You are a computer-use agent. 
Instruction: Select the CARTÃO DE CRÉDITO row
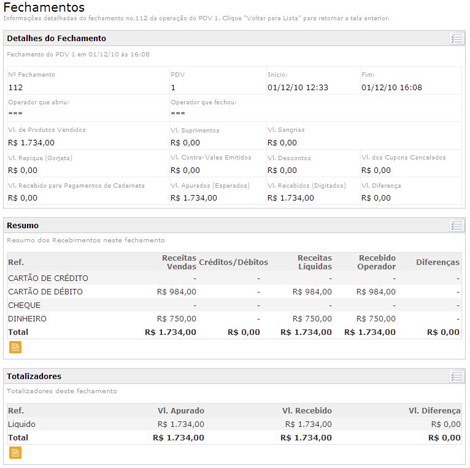[x=234, y=278]
